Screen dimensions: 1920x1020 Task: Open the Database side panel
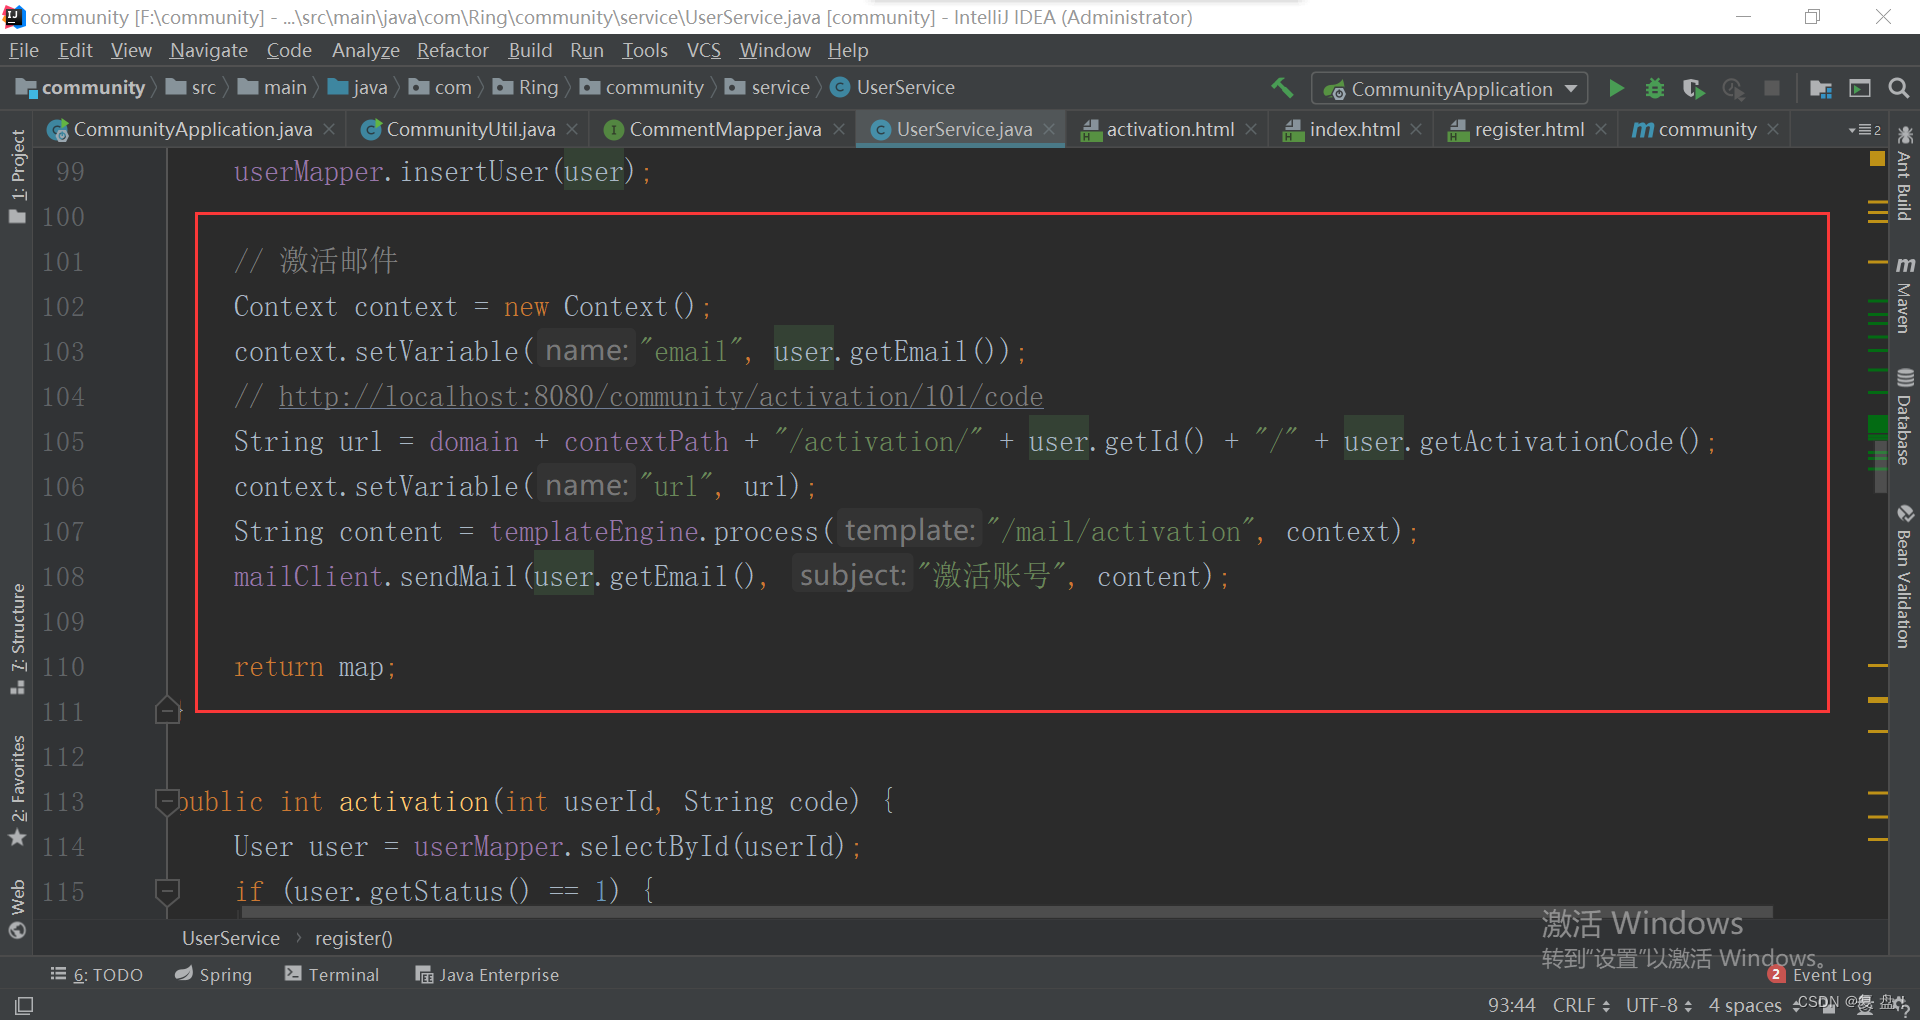(1905, 417)
